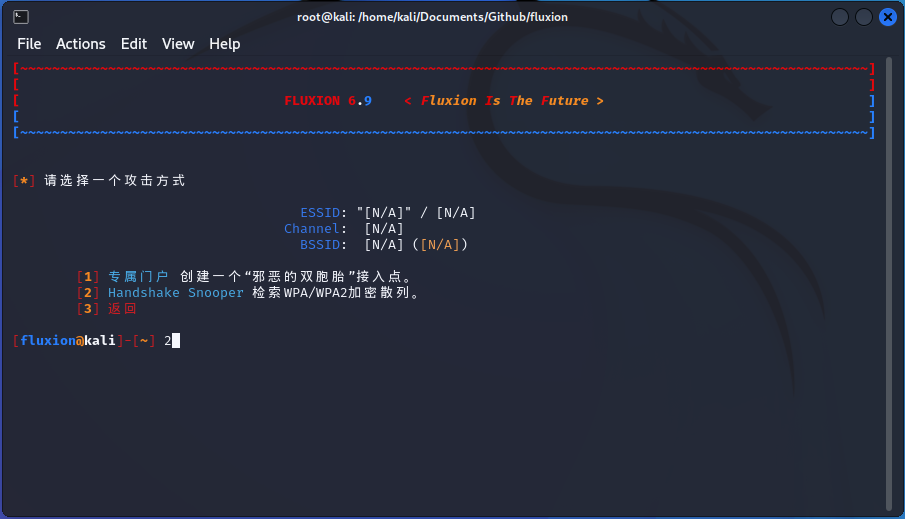Click the '请选择一个攻击方式' prompt line
Screen dimensions: 905x519
tap(99, 181)
